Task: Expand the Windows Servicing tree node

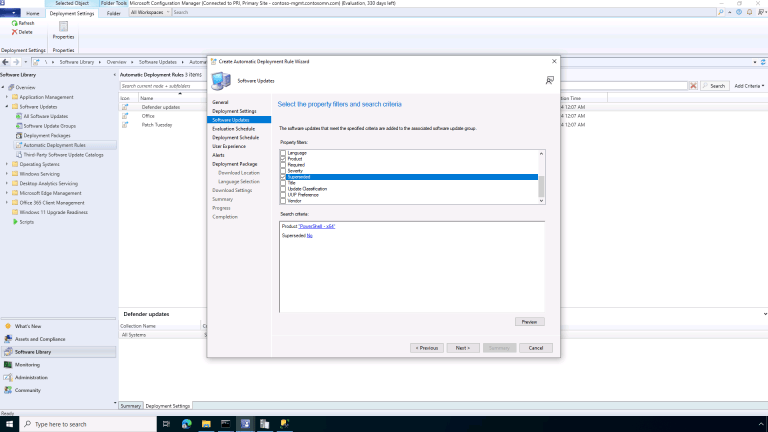Action: coord(7,174)
